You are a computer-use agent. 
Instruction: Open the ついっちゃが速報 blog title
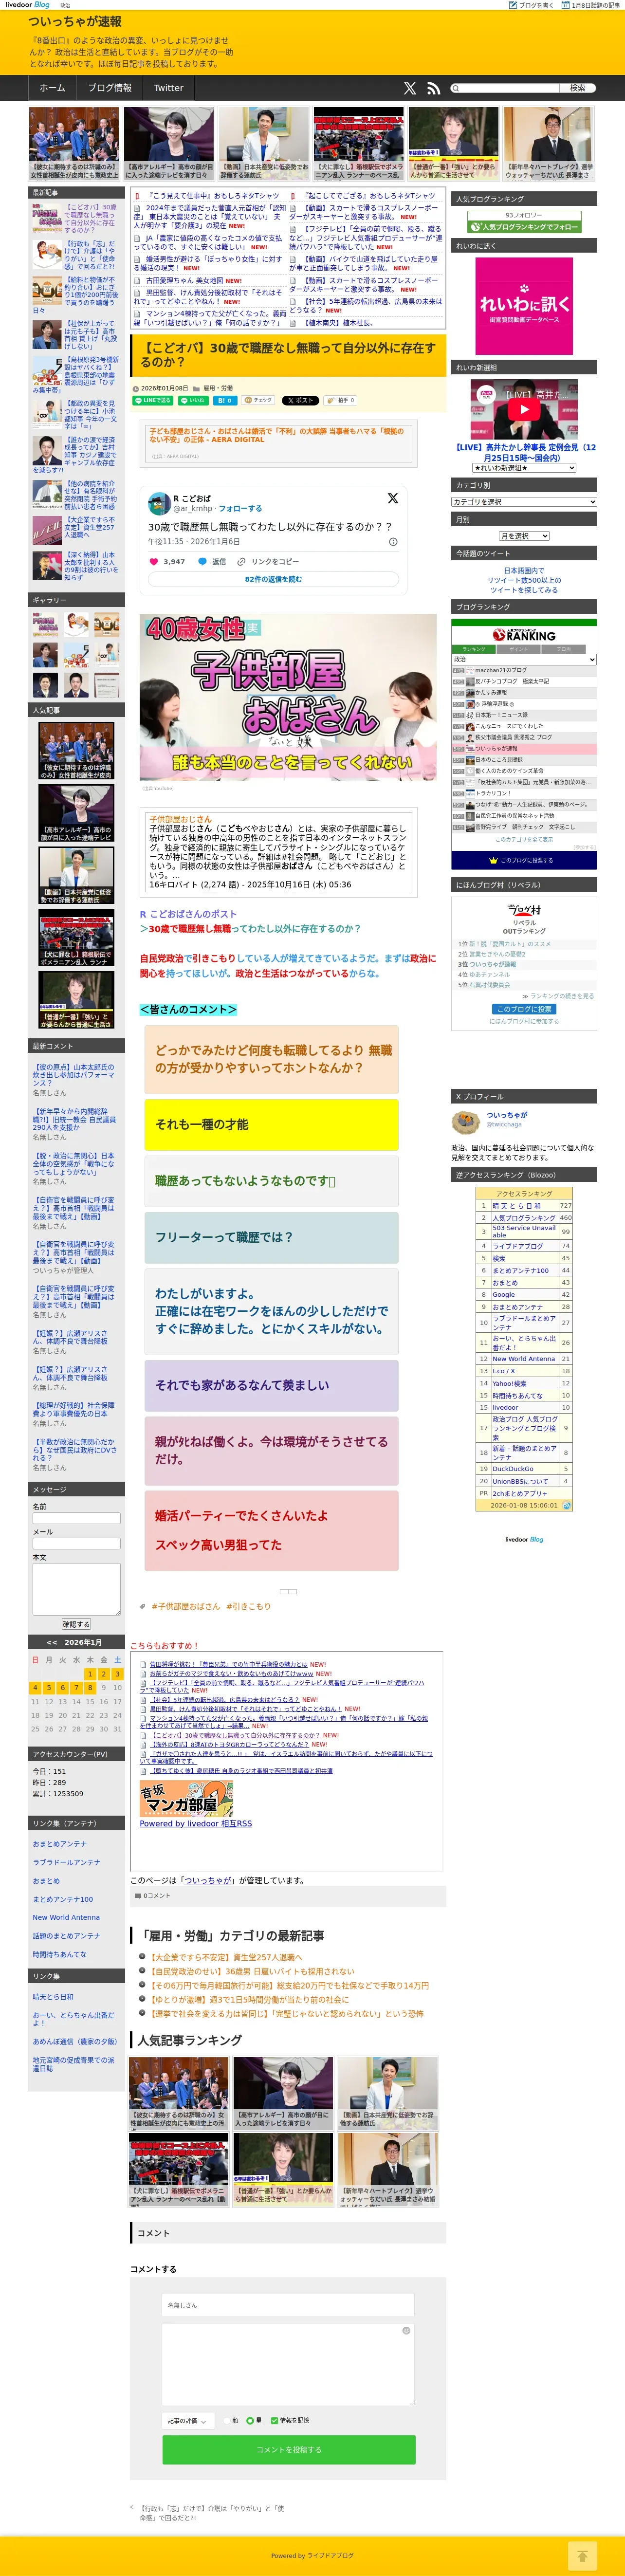(x=75, y=21)
